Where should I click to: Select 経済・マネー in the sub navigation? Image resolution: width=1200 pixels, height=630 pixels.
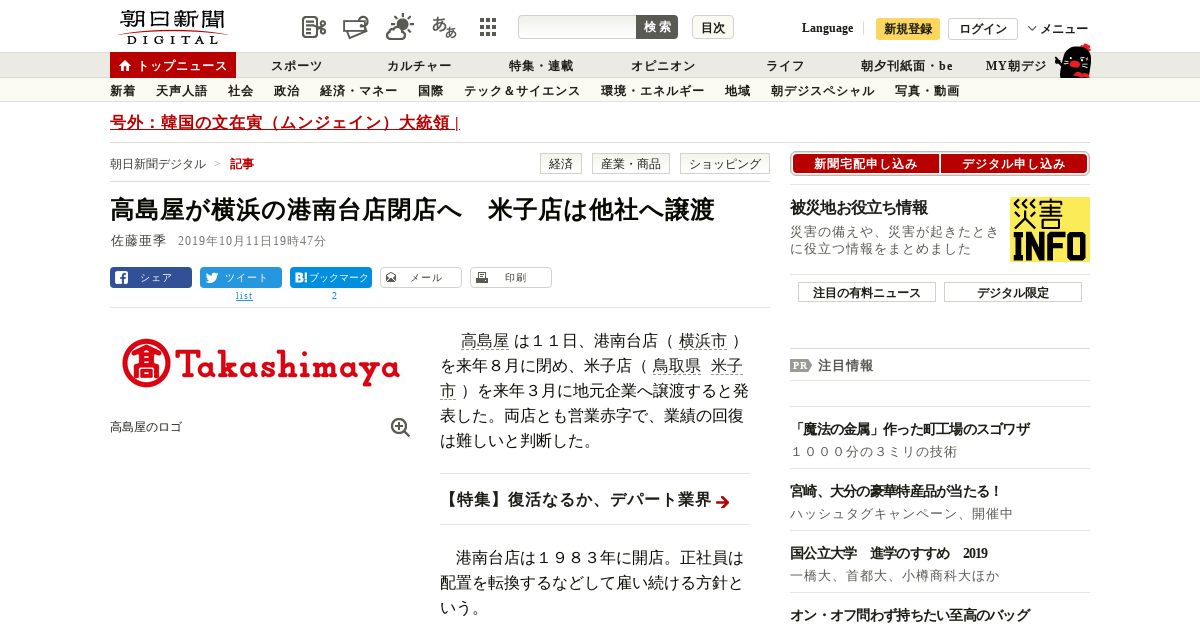tap(359, 91)
